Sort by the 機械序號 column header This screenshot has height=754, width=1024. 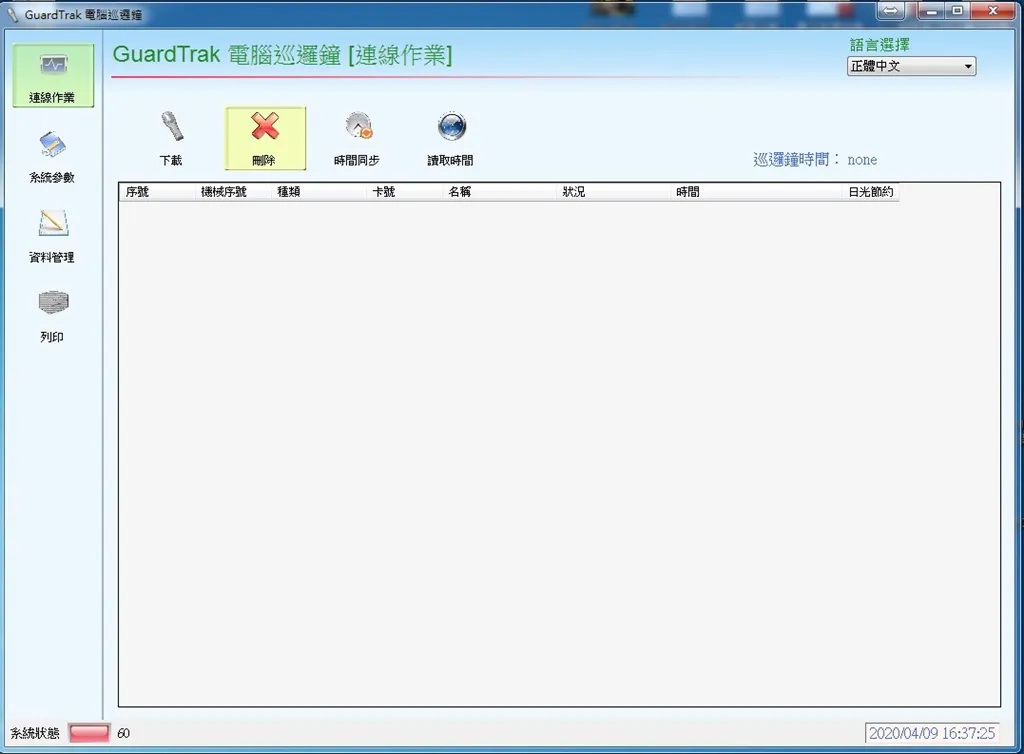232,192
